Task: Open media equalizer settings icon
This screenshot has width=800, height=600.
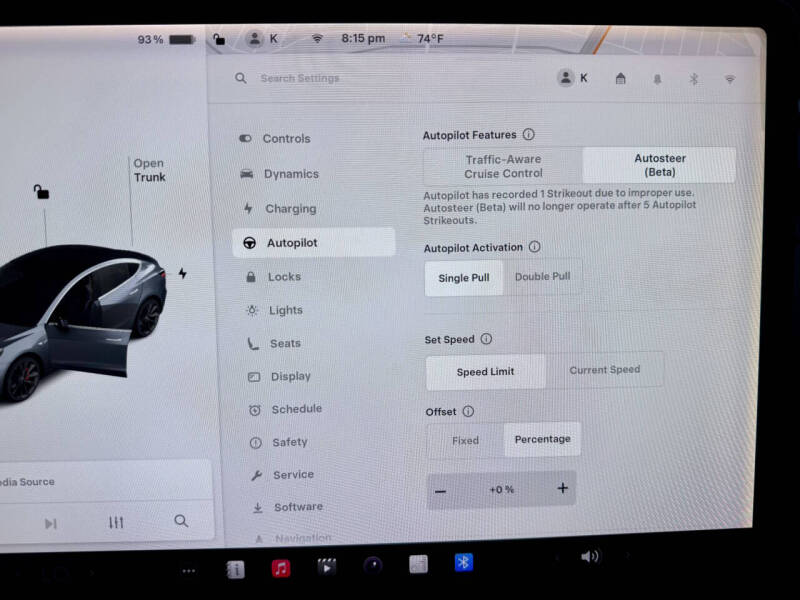Action: coord(116,522)
